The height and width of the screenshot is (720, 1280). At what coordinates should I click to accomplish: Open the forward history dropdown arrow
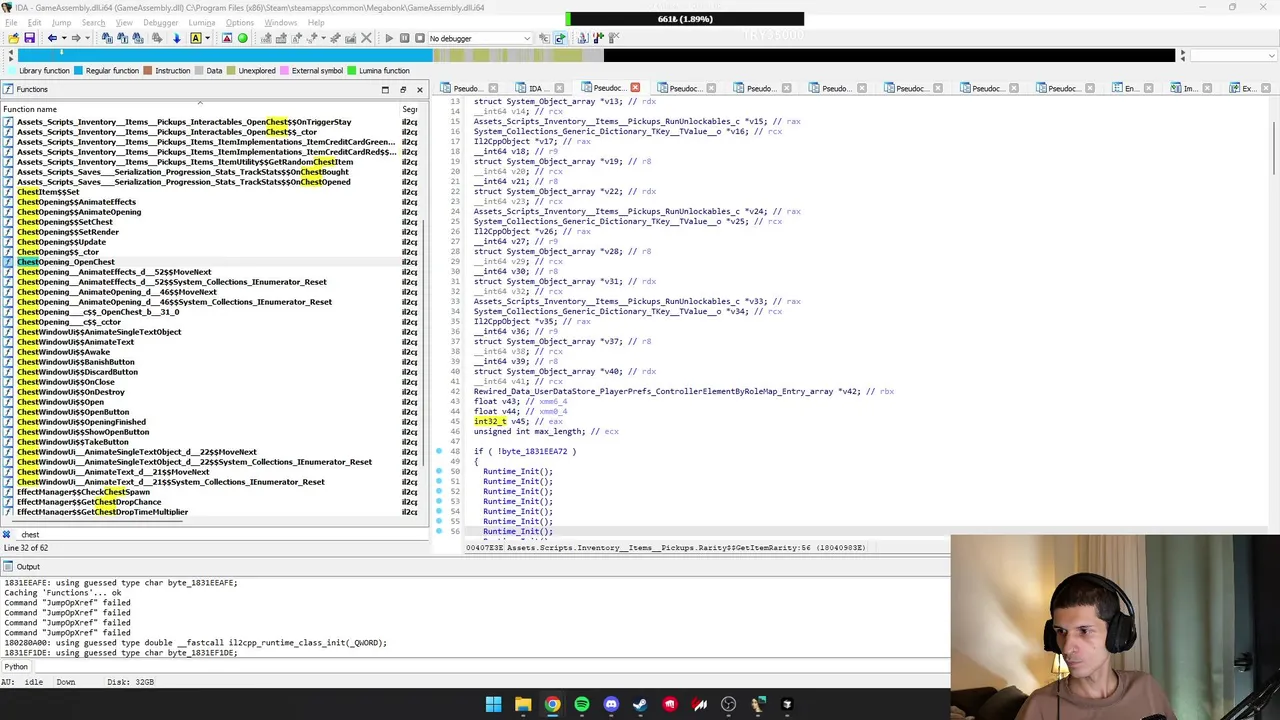(x=87, y=38)
